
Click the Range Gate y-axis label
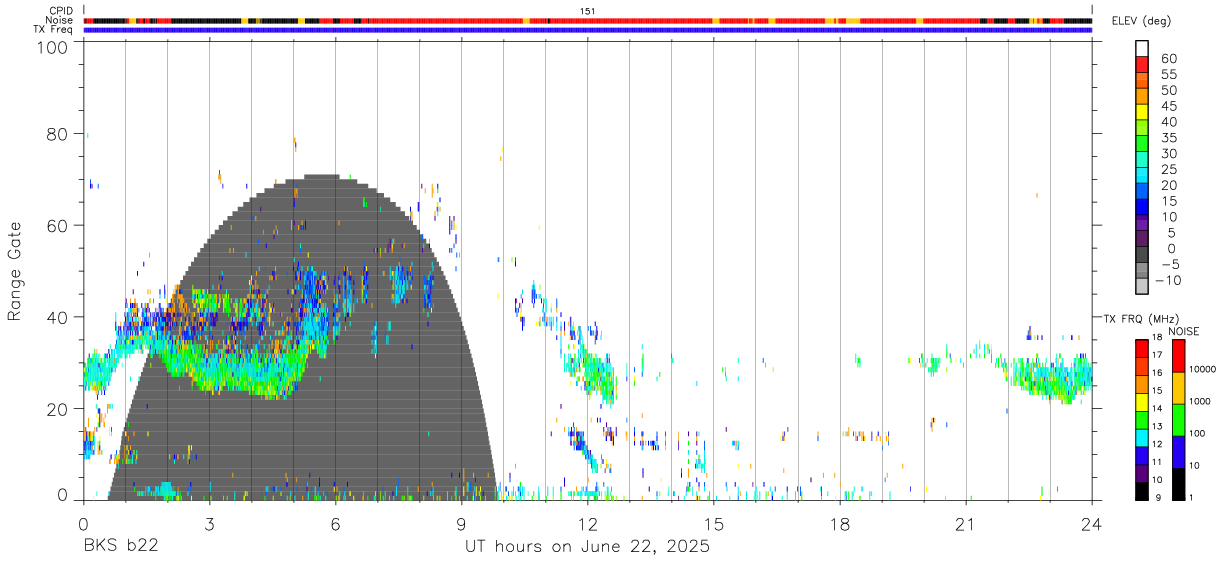(15, 270)
